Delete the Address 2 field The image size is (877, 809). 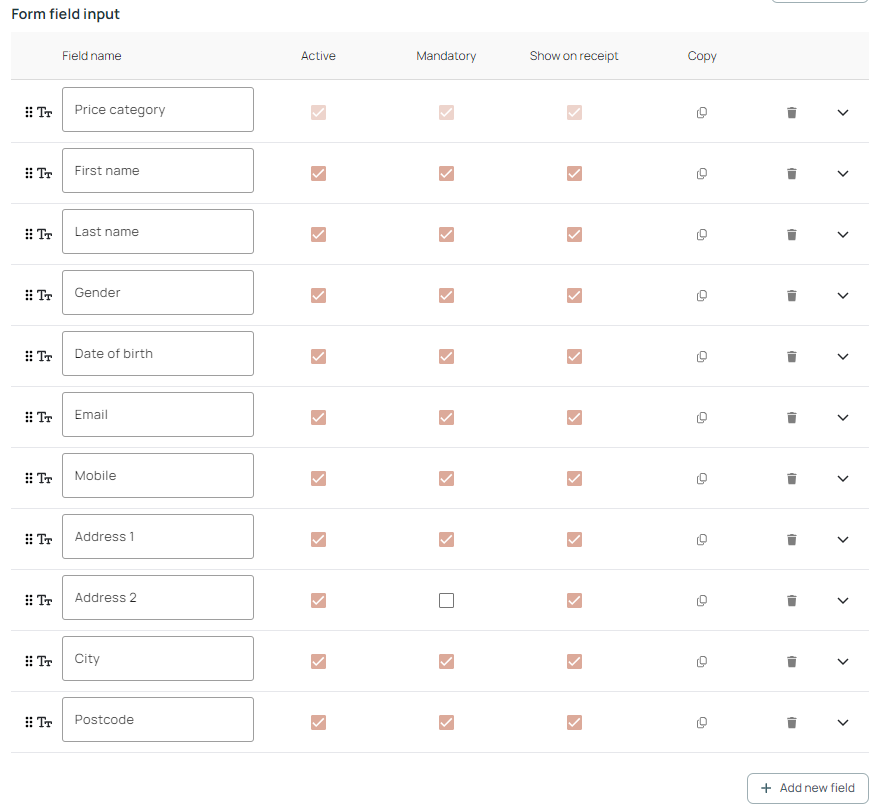click(792, 601)
